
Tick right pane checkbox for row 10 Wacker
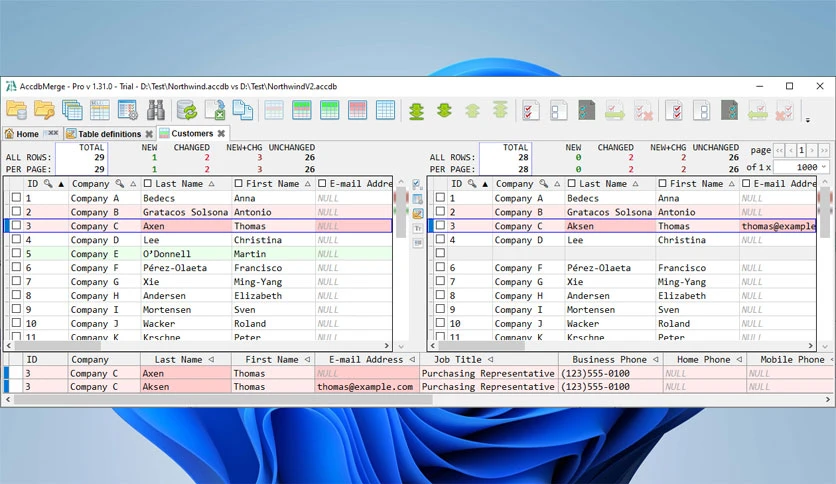click(x=440, y=322)
